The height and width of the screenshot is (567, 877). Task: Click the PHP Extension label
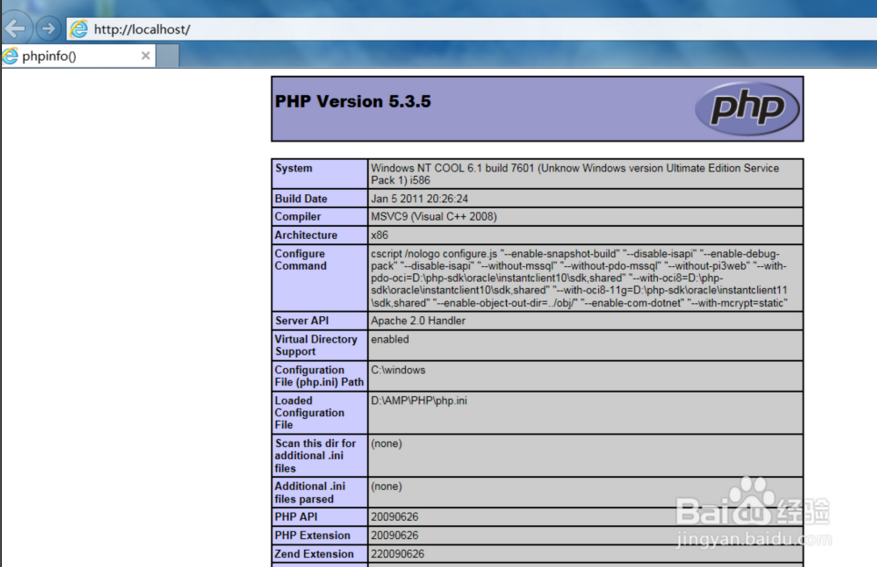(x=313, y=535)
